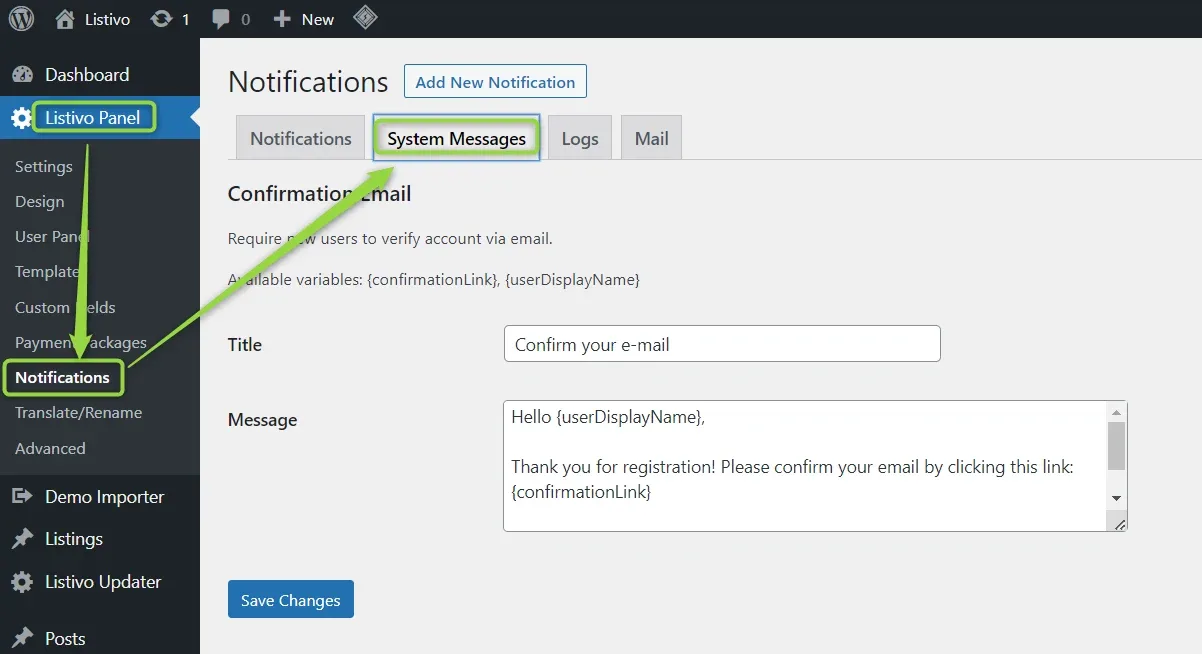This screenshot has width=1202, height=654.
Task: Click the Dashboard gauge icon
Action: point(22,75)
